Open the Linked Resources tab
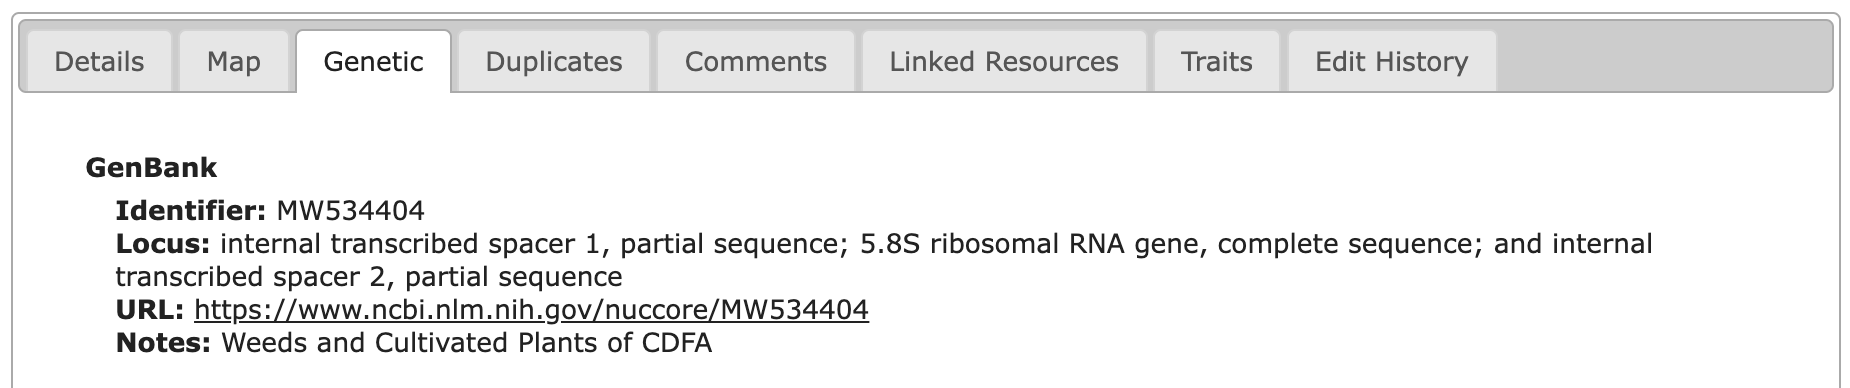The height and width of the screenshot is (388, 1850). pyautogui.click(x=1004, y=62)
